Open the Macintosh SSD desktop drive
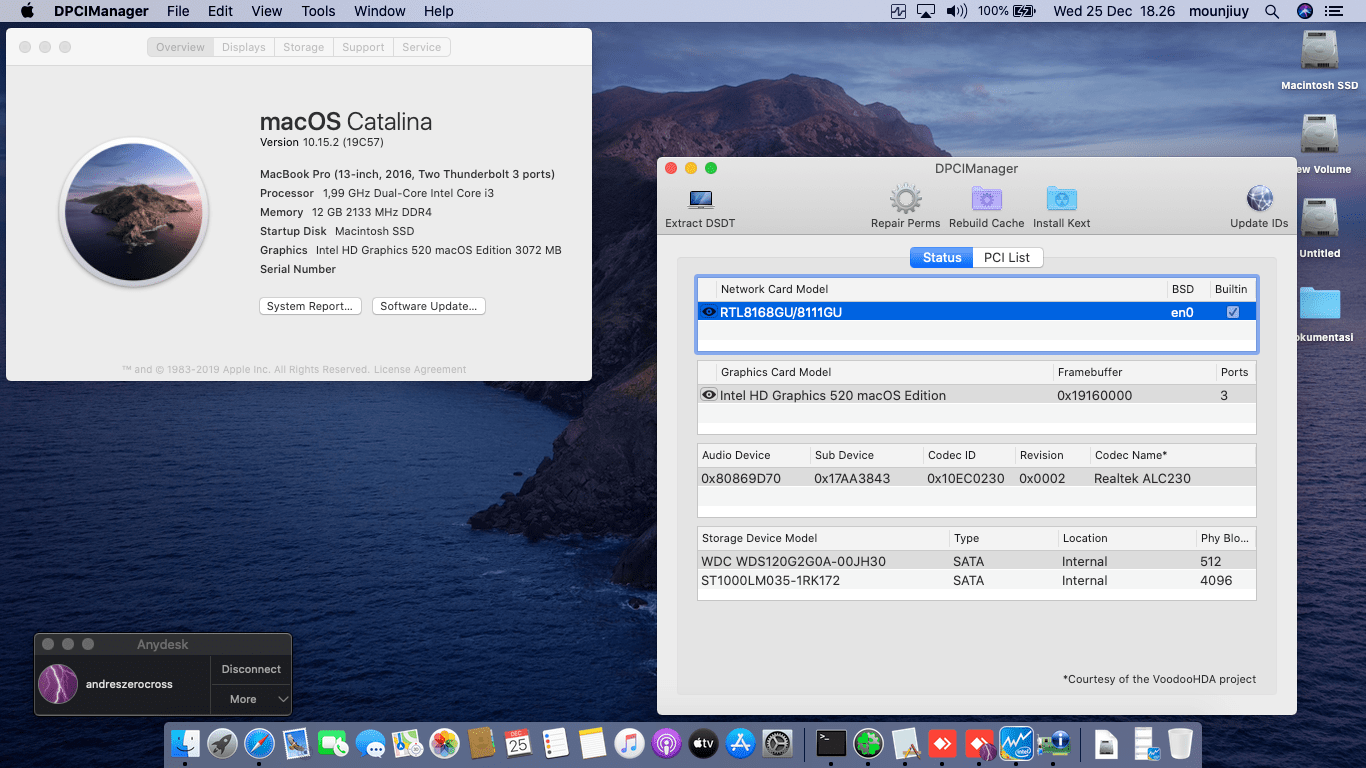The width and height of the screenshot is (1366, 768). coord(1320,60)
